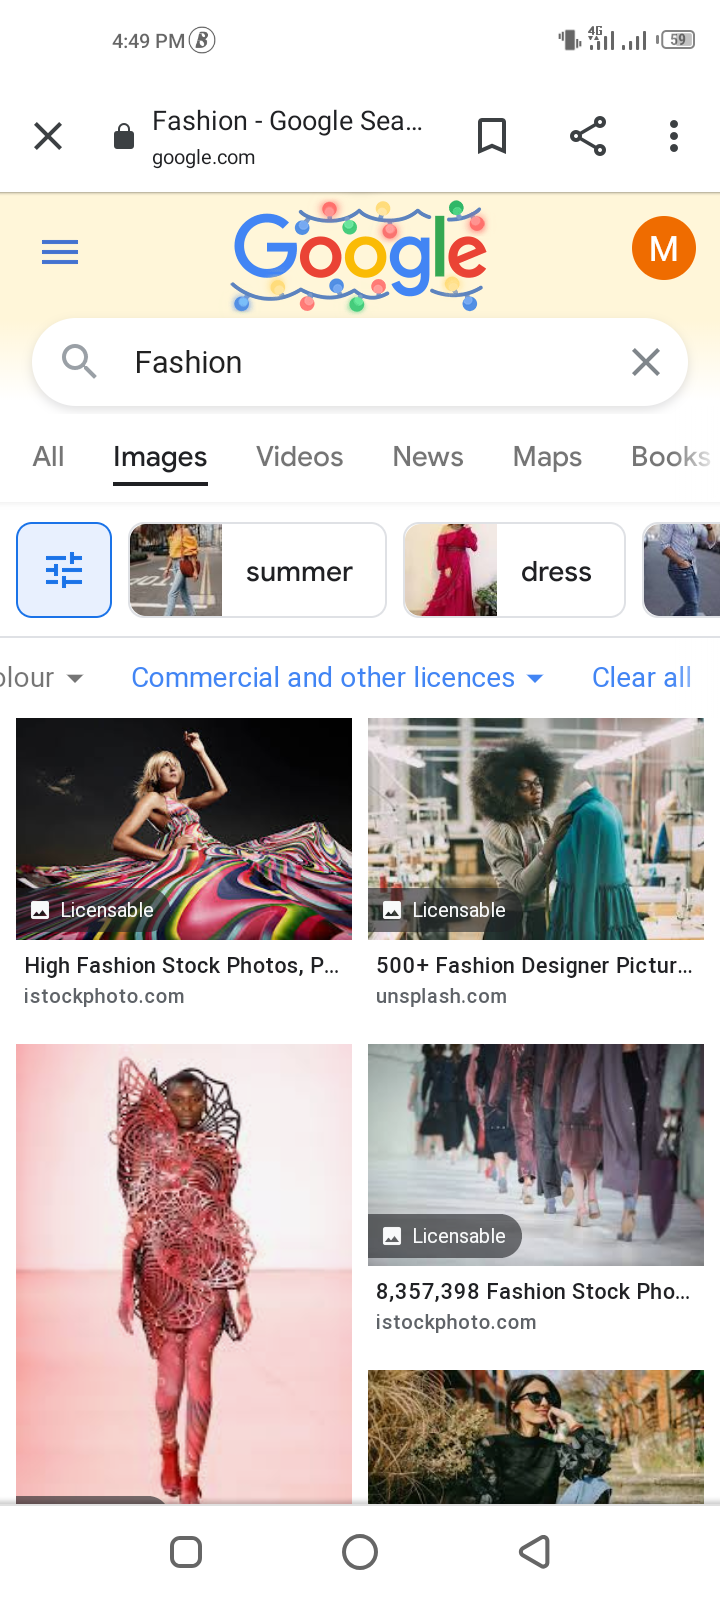Screen dimensions: 720x1600
Task: Click Clear all filters link
Action: click(x=641, y=678)
